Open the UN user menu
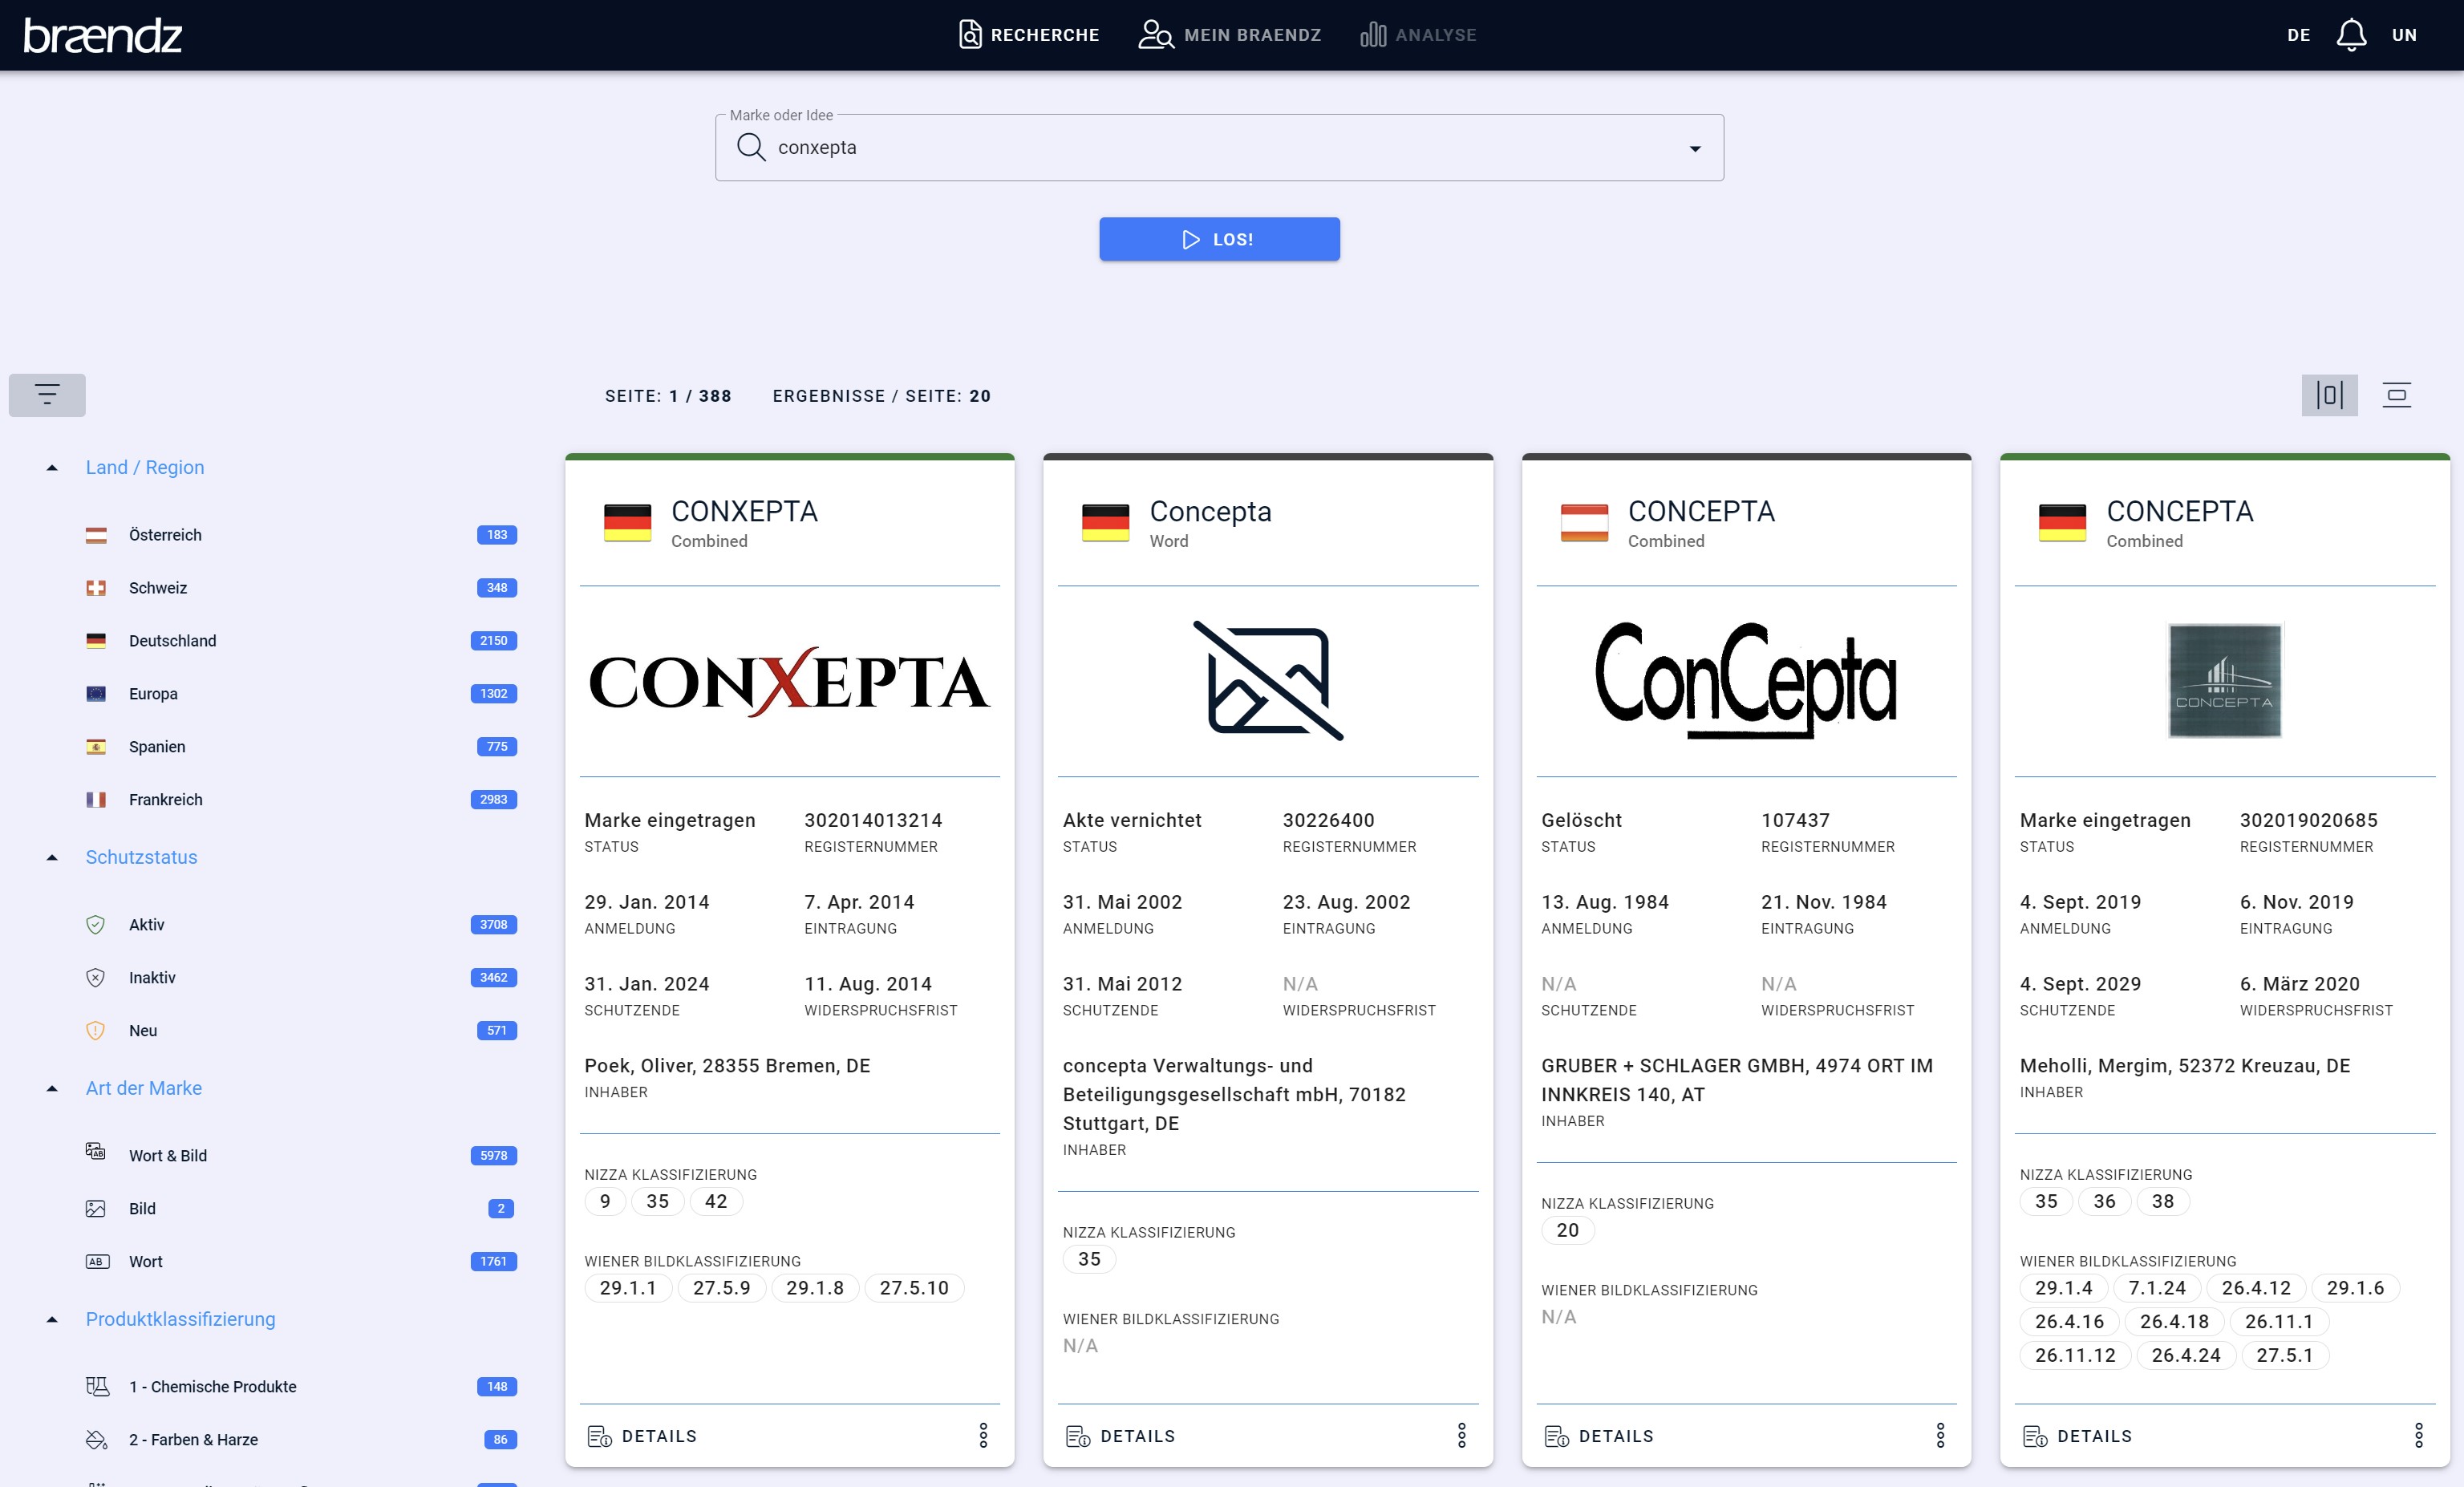This screenshot has height=1487, width=2464. [2404, 35]
